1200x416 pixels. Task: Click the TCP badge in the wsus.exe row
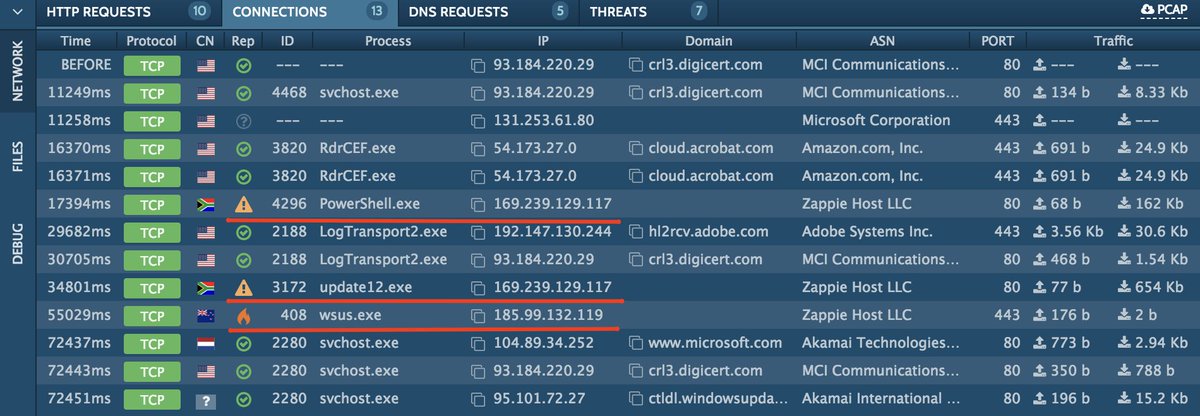pos(152,317)
